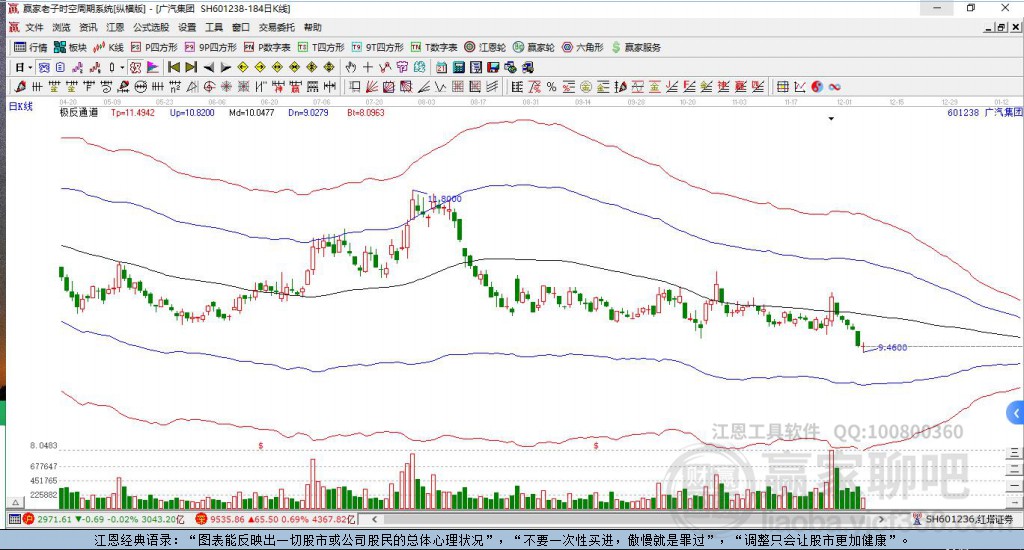The width and height of the screenshot is (1024, 550).
Task: Open the 六角形 hexagon tool
Action: point(583,47)
